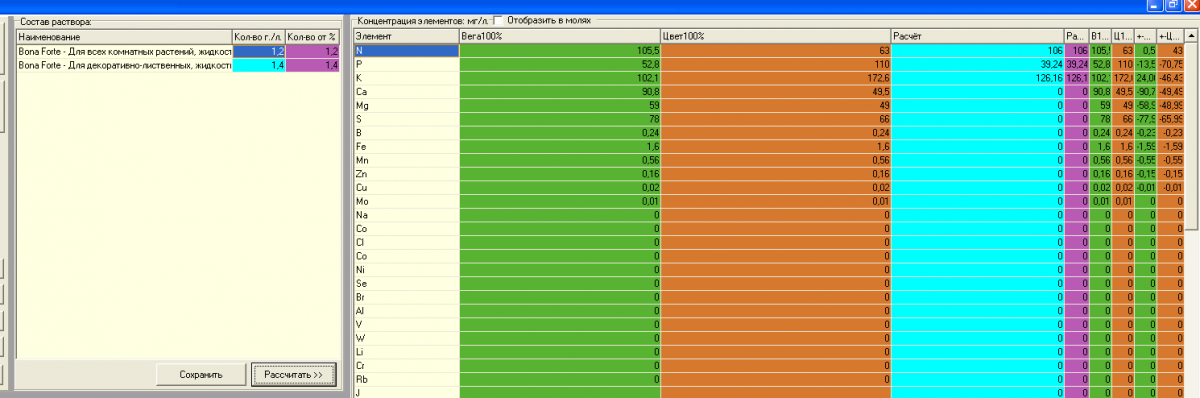The width and height of the screenshot is (1200, 398).
Task: Click the "Рассчитать >>" button
Action: [x=293, y=374]
